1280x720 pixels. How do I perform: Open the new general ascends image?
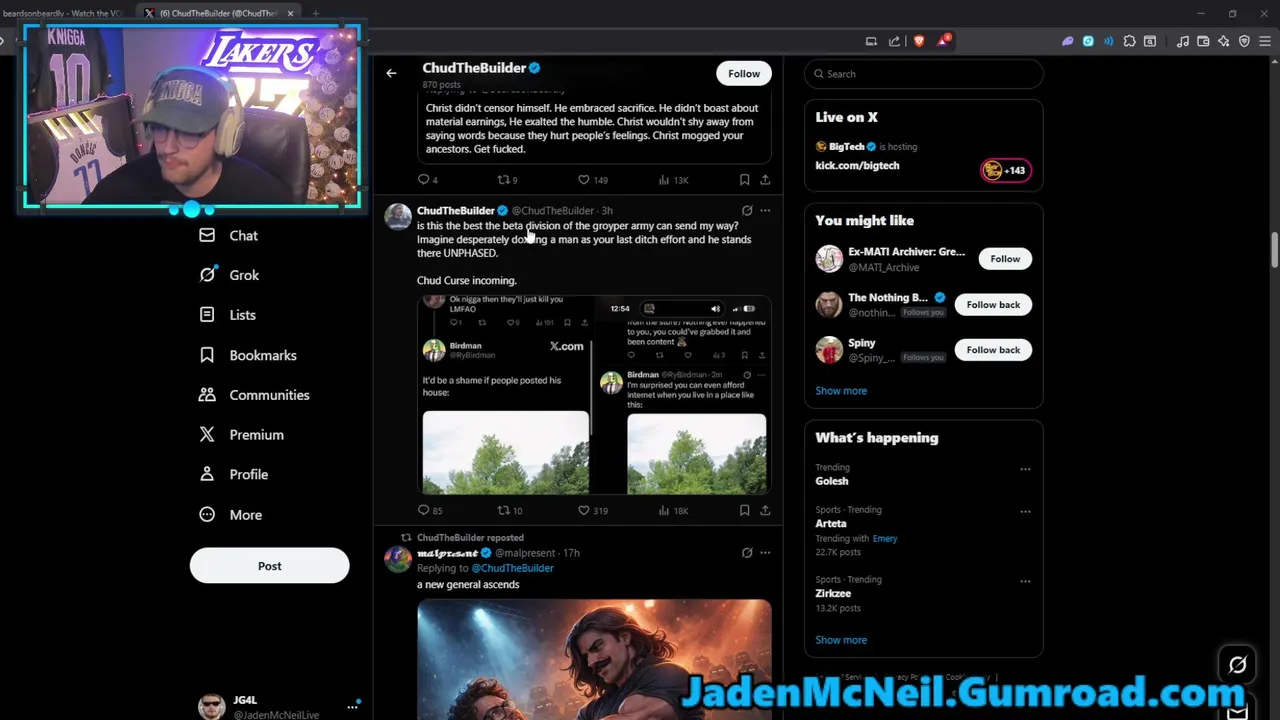[x=594, y=659]
